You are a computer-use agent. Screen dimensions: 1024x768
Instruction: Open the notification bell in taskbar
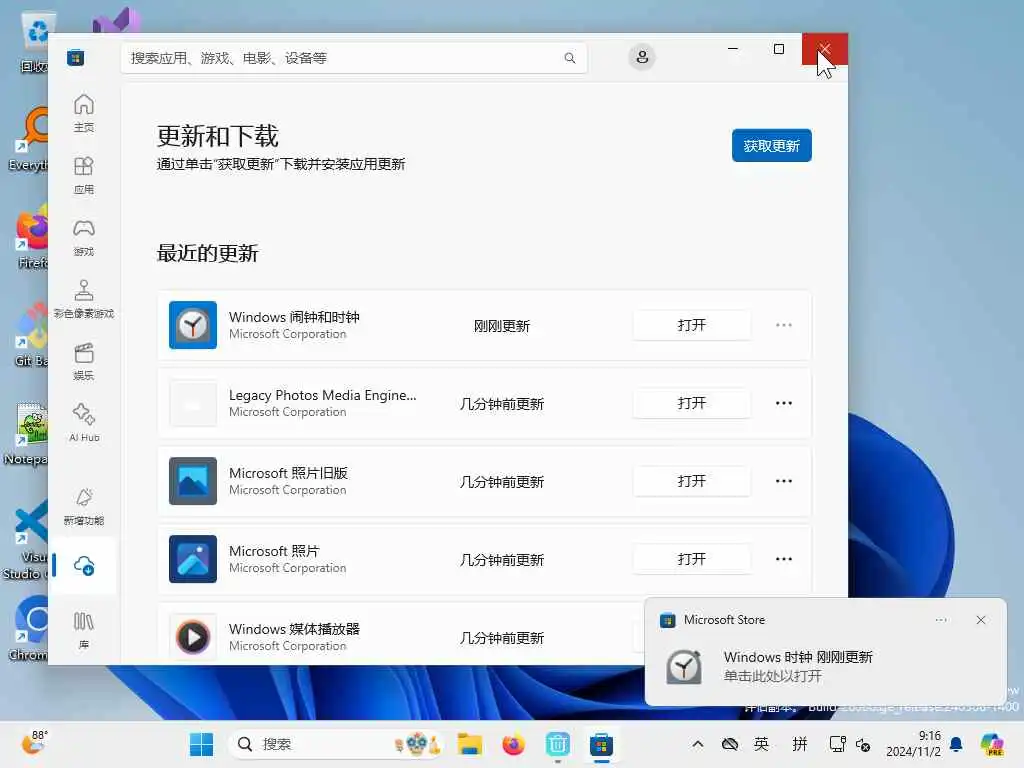(x=956, y=744)
